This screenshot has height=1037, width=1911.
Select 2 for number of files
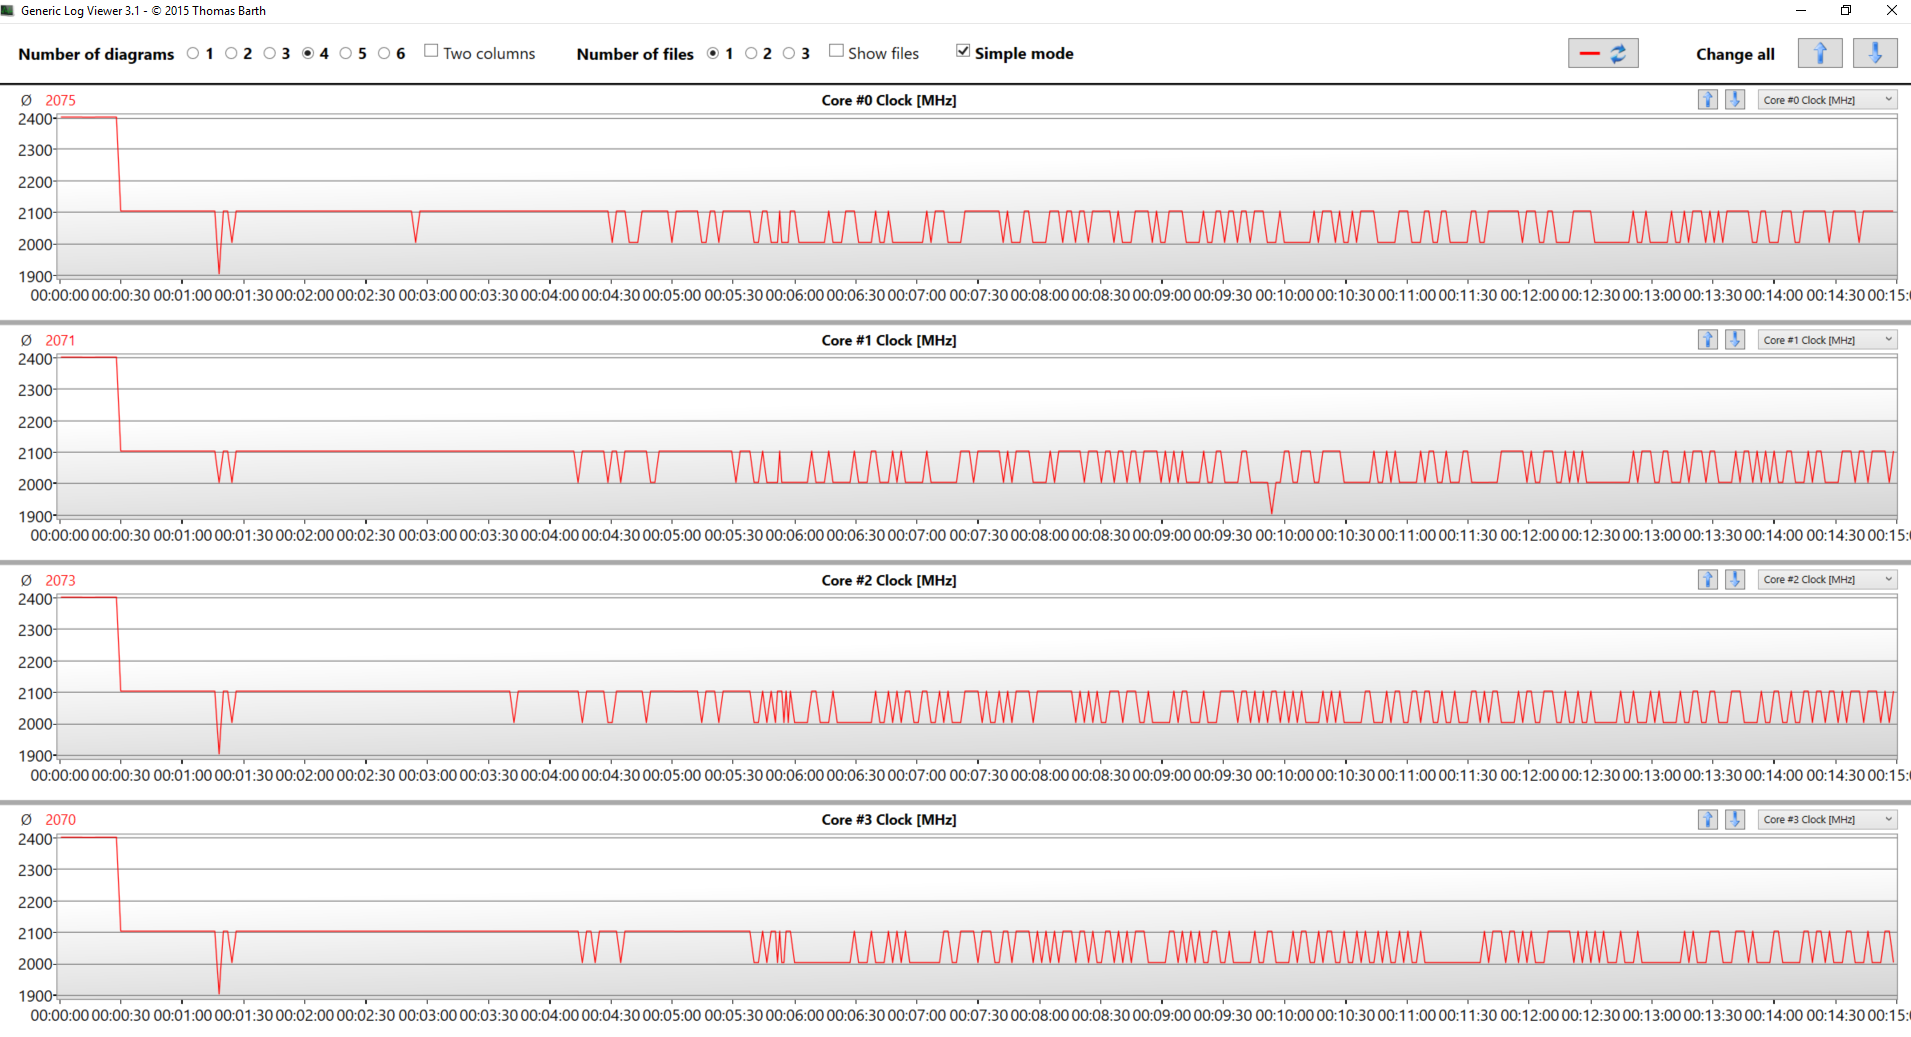(751, 54)
